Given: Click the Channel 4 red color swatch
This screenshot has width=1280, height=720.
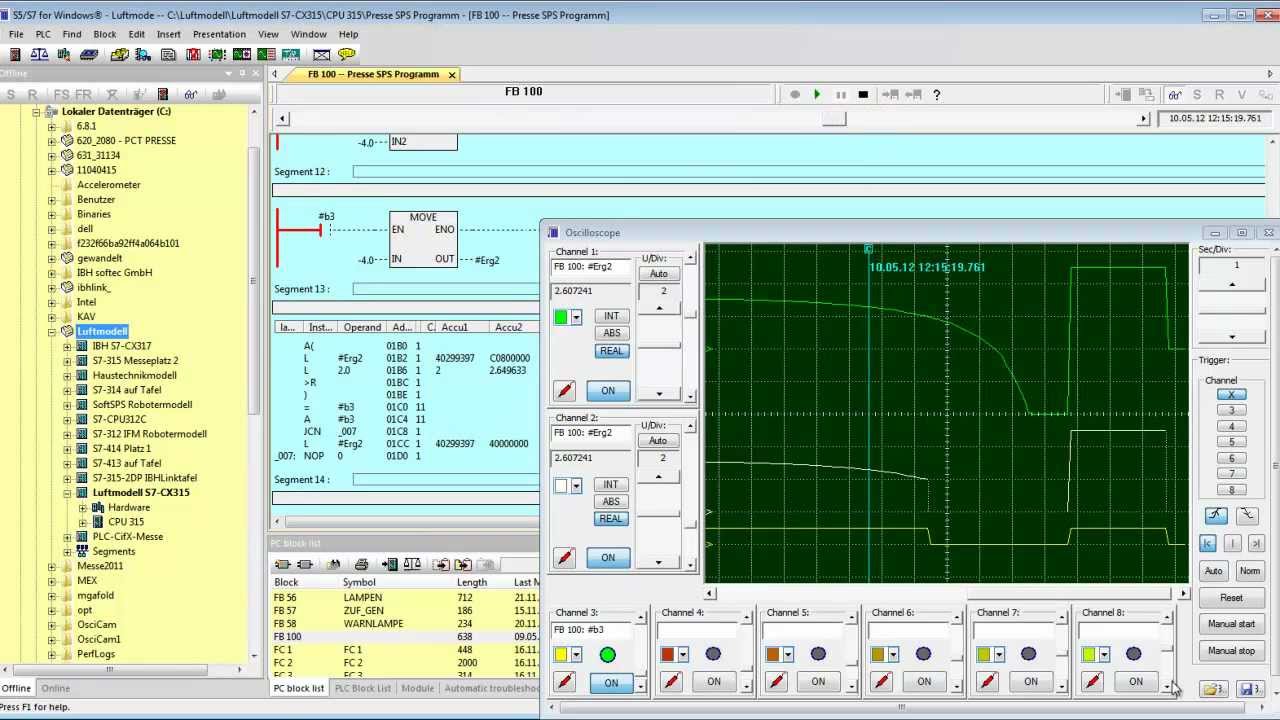Looking at the screenshot, I should [668, 655].
